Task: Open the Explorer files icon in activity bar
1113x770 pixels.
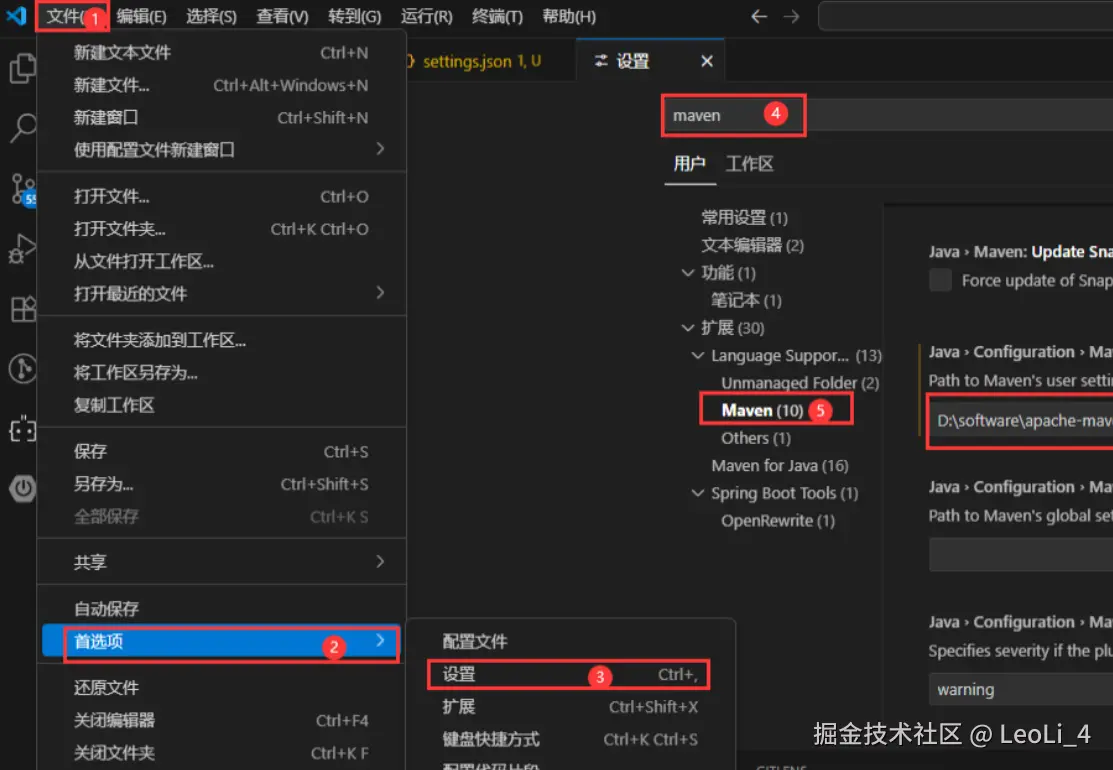Action: coord(22,69)
